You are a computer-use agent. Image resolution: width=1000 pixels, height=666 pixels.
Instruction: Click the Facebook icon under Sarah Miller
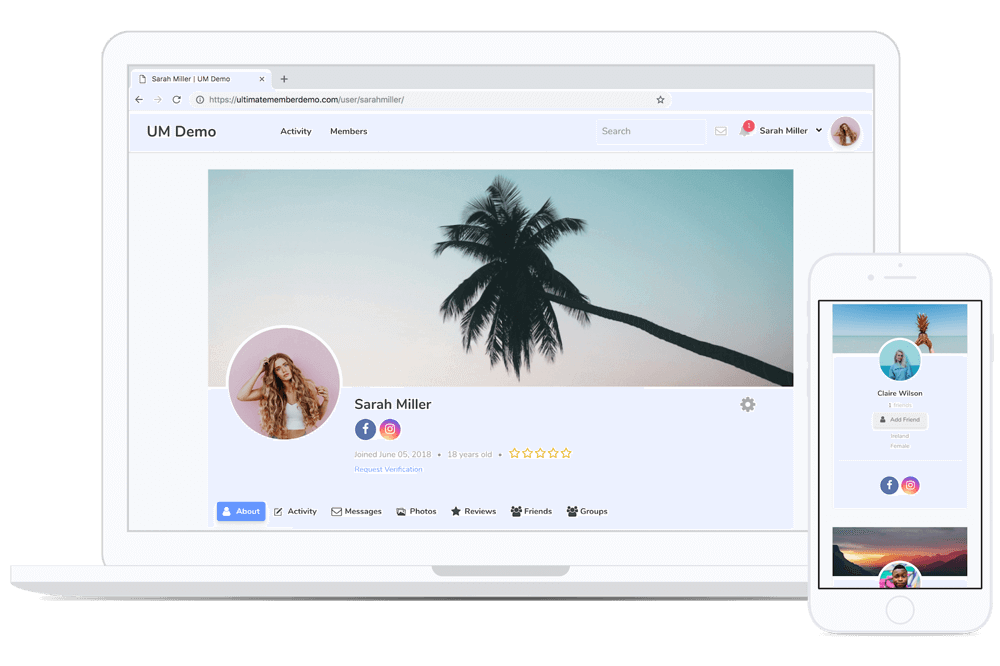pyautogui.click(x=365, y=429)
